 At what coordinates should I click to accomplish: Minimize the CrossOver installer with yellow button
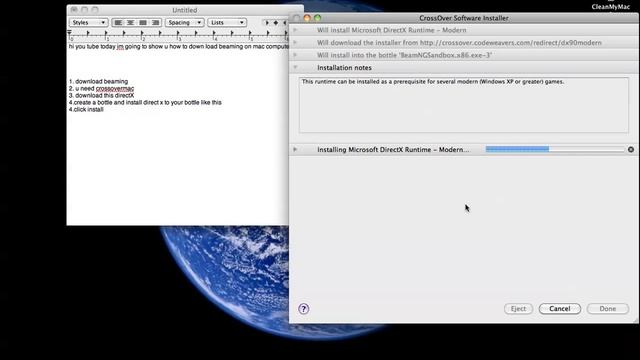click(307, 18)
